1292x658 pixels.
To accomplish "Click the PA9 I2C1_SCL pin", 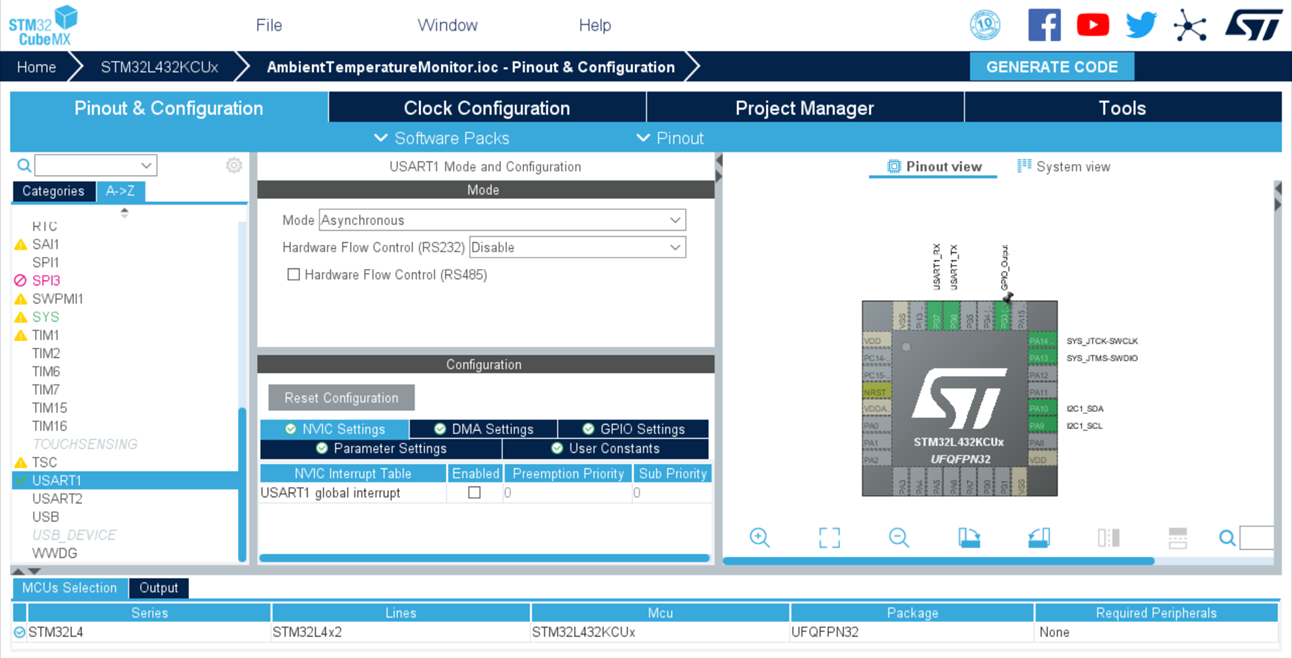I will [x=1041, y=425].
